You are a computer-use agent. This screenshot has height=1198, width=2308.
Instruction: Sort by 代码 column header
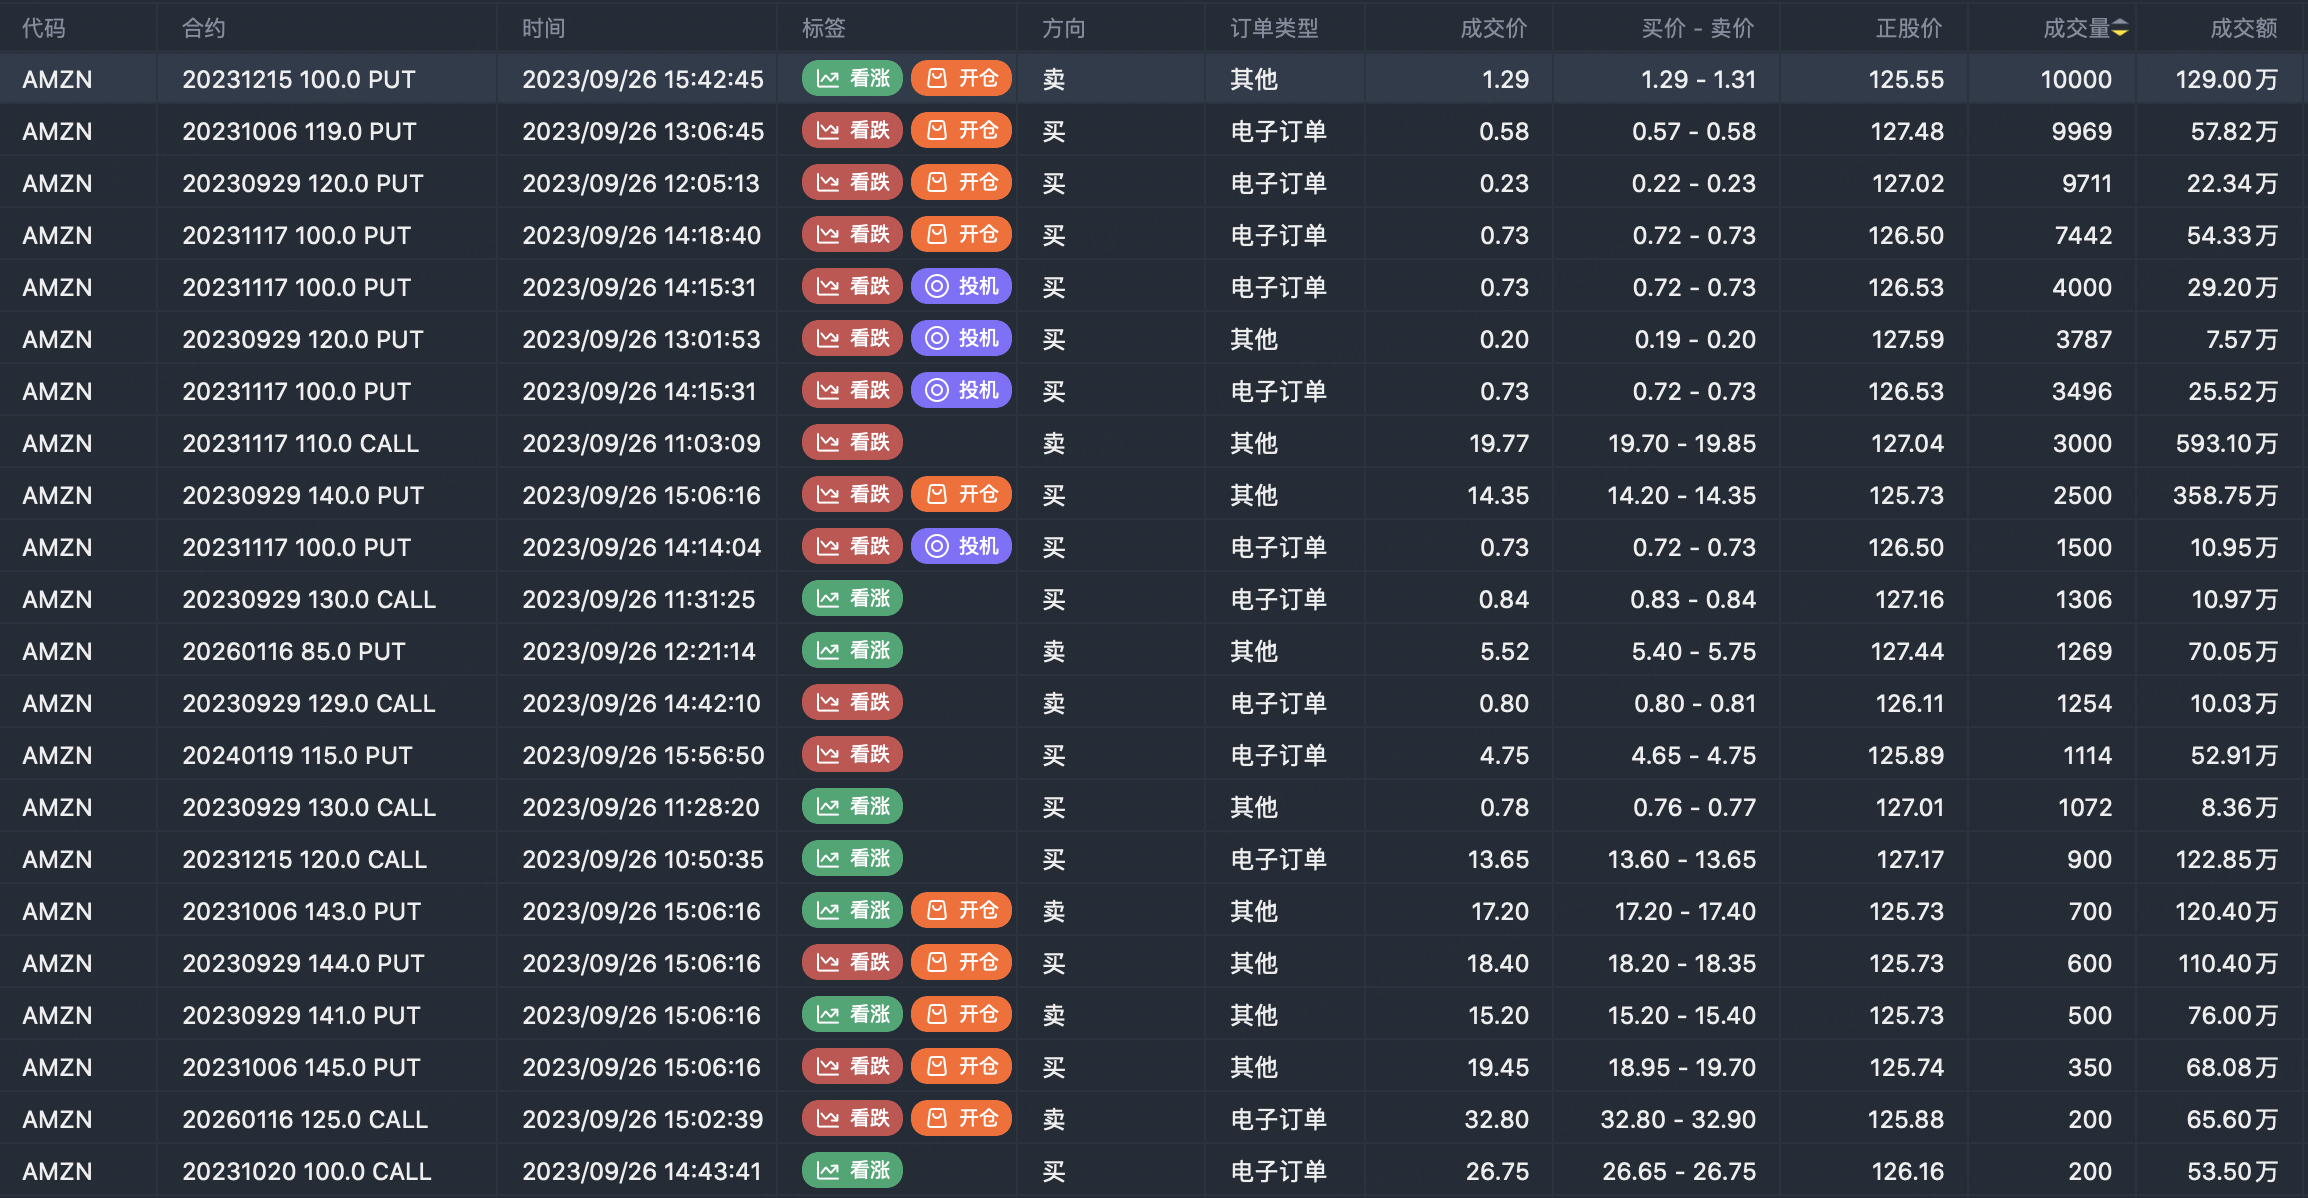tap(44, 28)
